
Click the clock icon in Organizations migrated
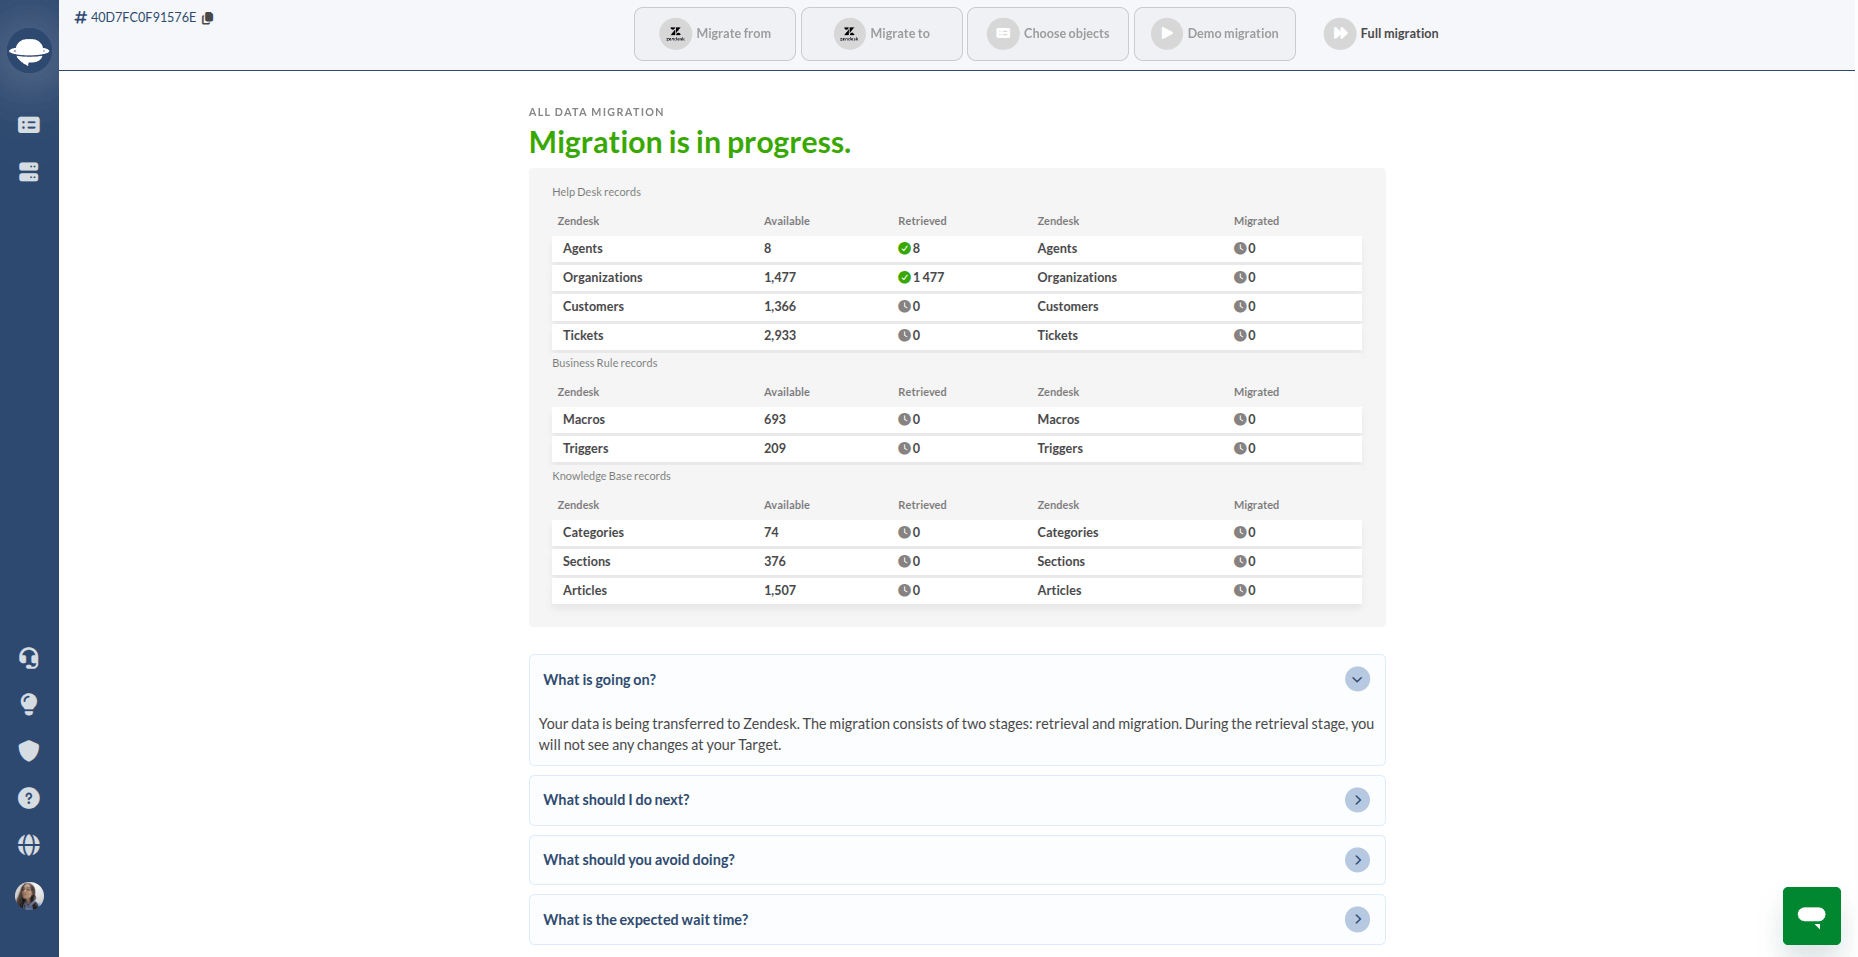1240,277
